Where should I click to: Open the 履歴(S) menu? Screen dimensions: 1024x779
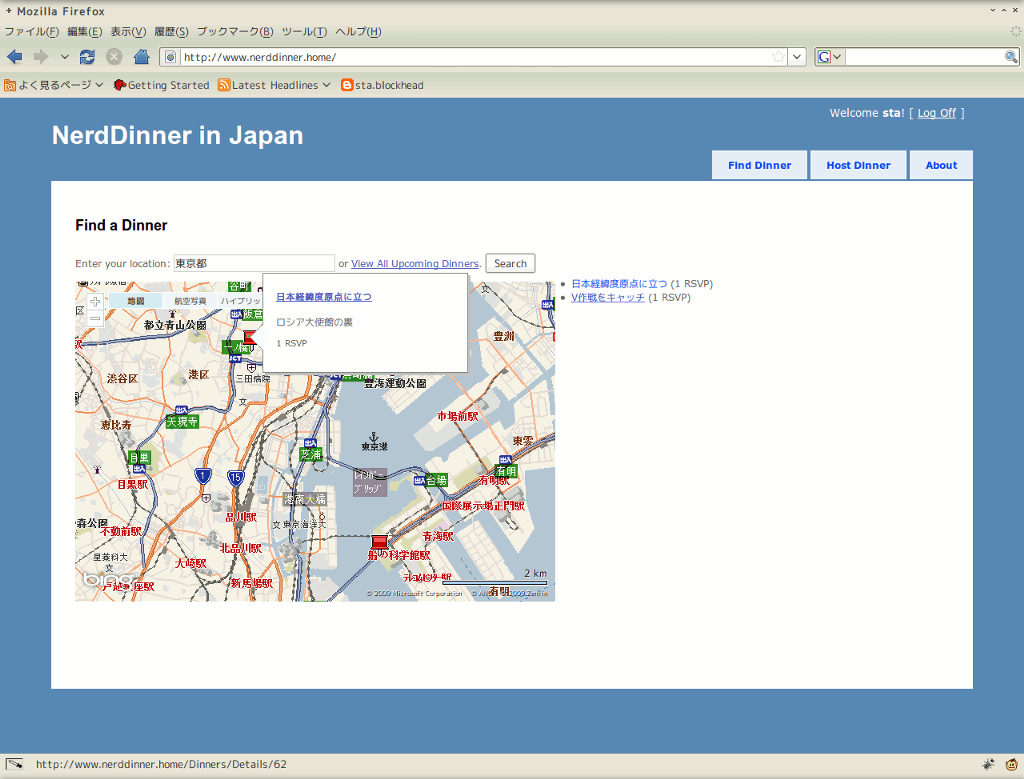coord(171,31)
